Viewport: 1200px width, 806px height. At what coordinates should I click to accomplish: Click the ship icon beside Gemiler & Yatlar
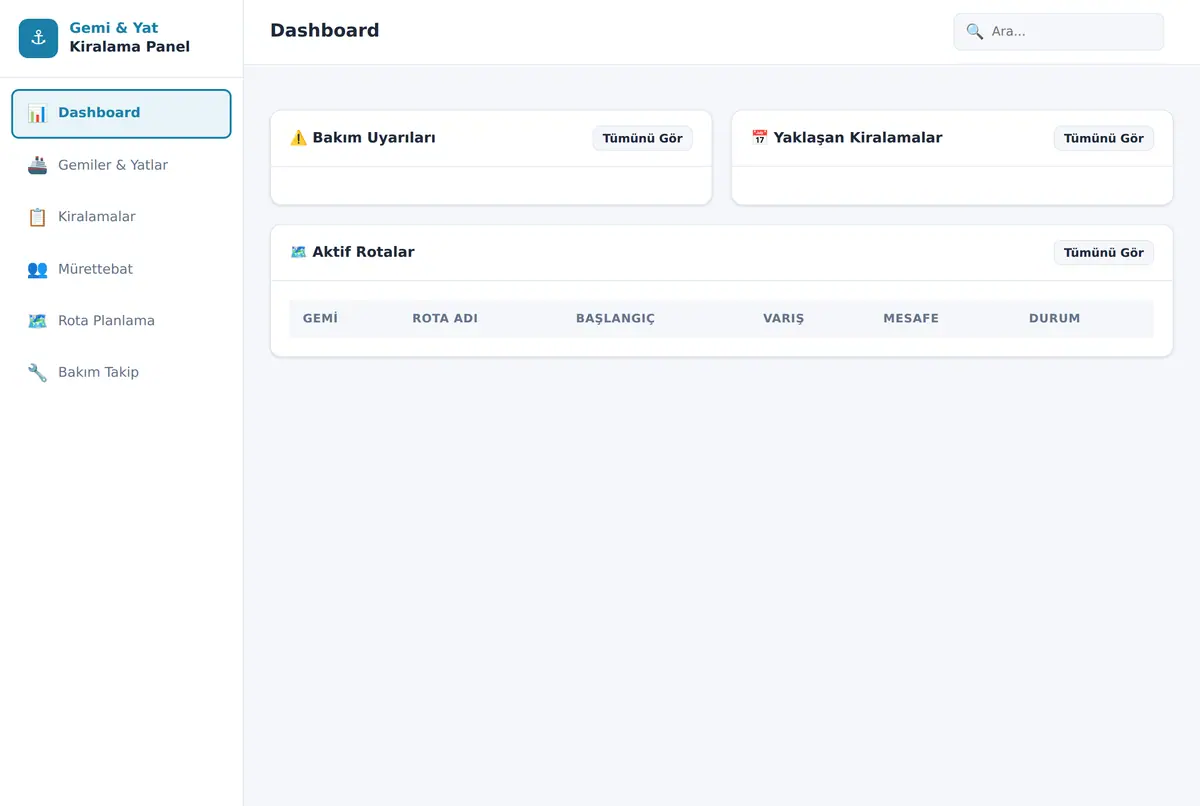(x=37, y=165)
